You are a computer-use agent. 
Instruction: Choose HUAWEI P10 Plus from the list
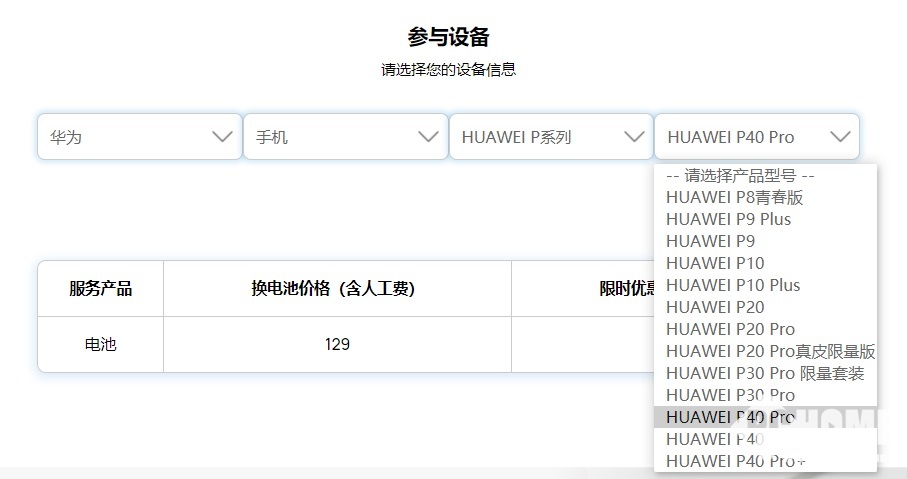click(x=733, y=285)
